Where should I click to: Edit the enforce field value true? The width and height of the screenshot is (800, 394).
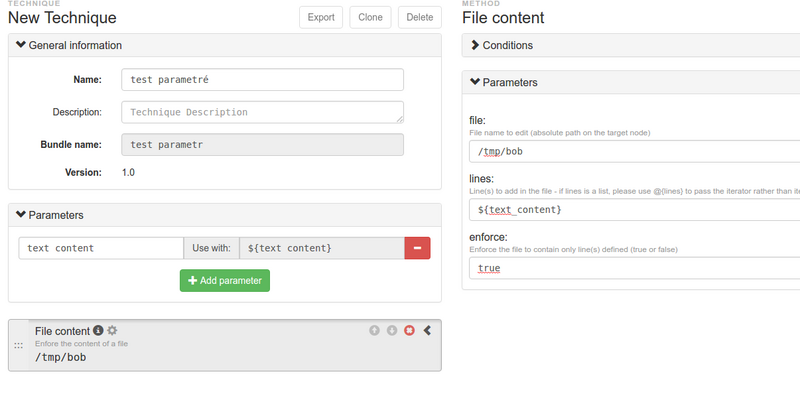634,268
